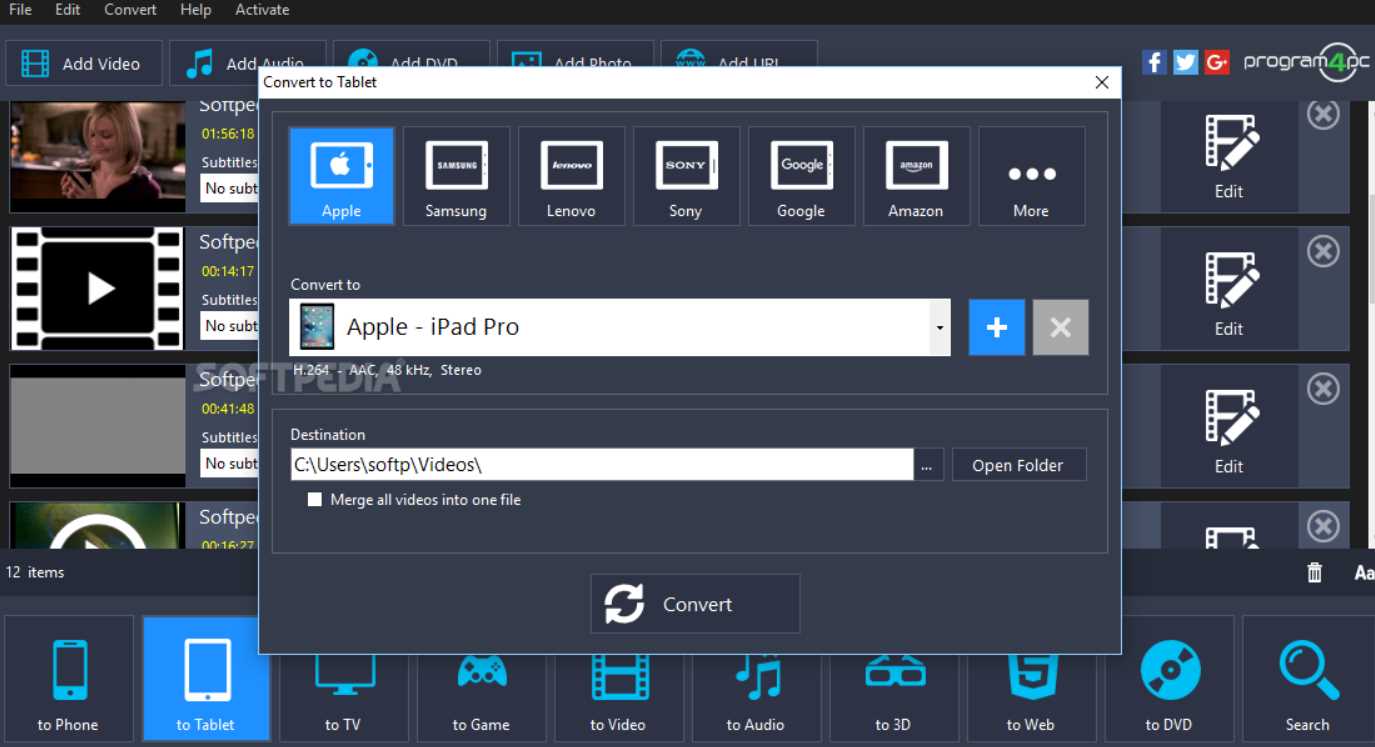
Task: Open the Twitter page link
Action: (1186, 62)
